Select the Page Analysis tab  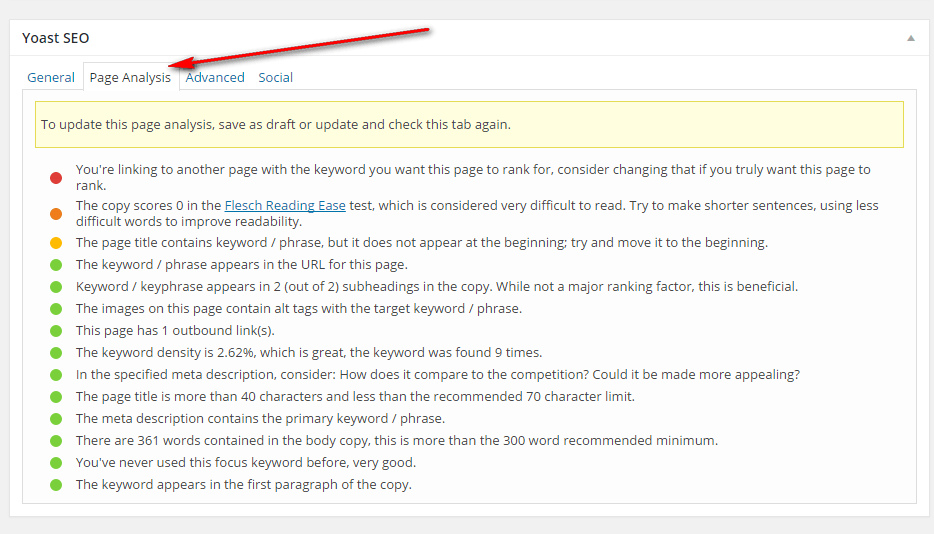(x=130, y=77)
